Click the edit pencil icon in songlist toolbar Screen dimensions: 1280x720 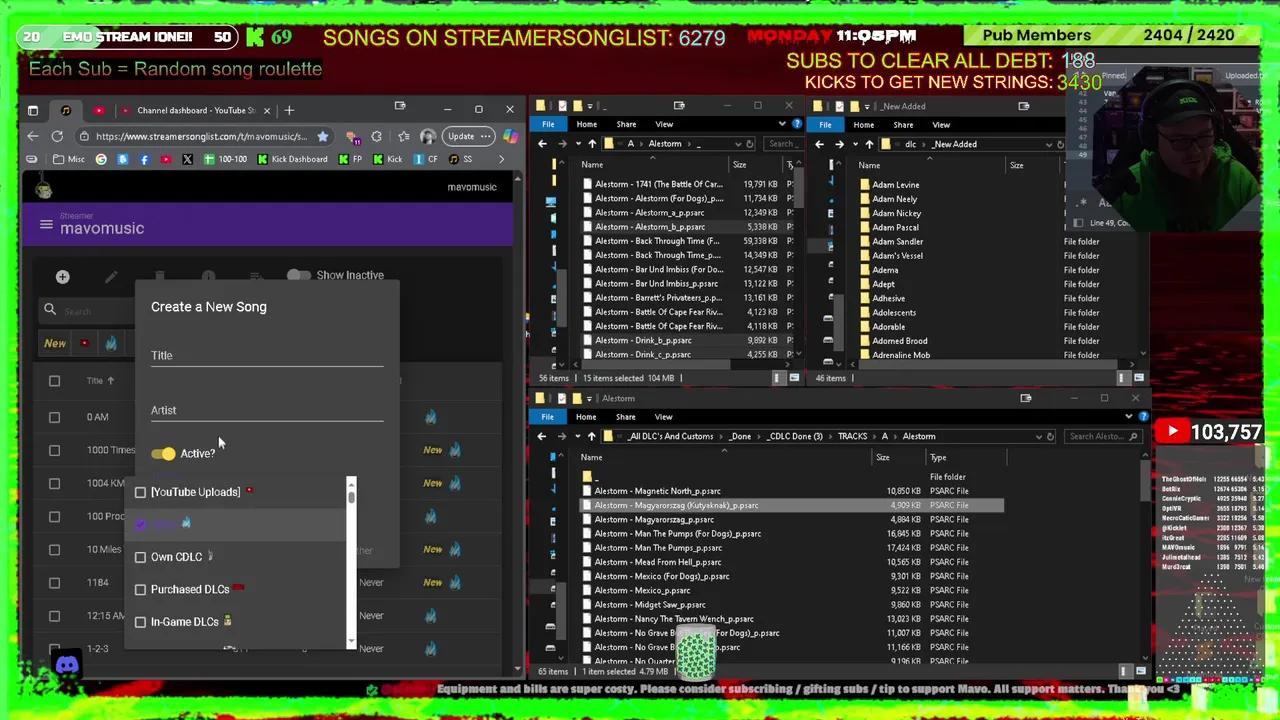pos(111,277)
